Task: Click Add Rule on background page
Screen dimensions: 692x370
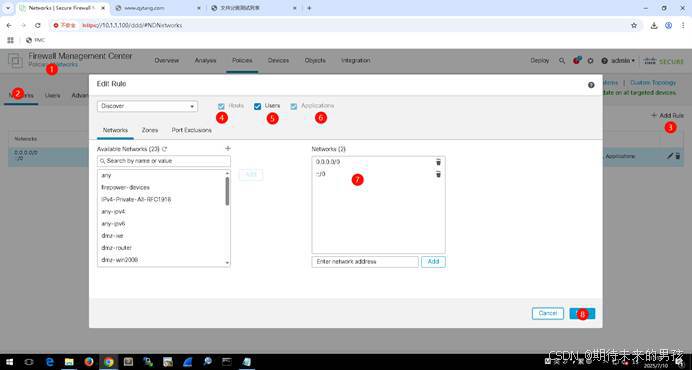Action: tap(667, 115)
